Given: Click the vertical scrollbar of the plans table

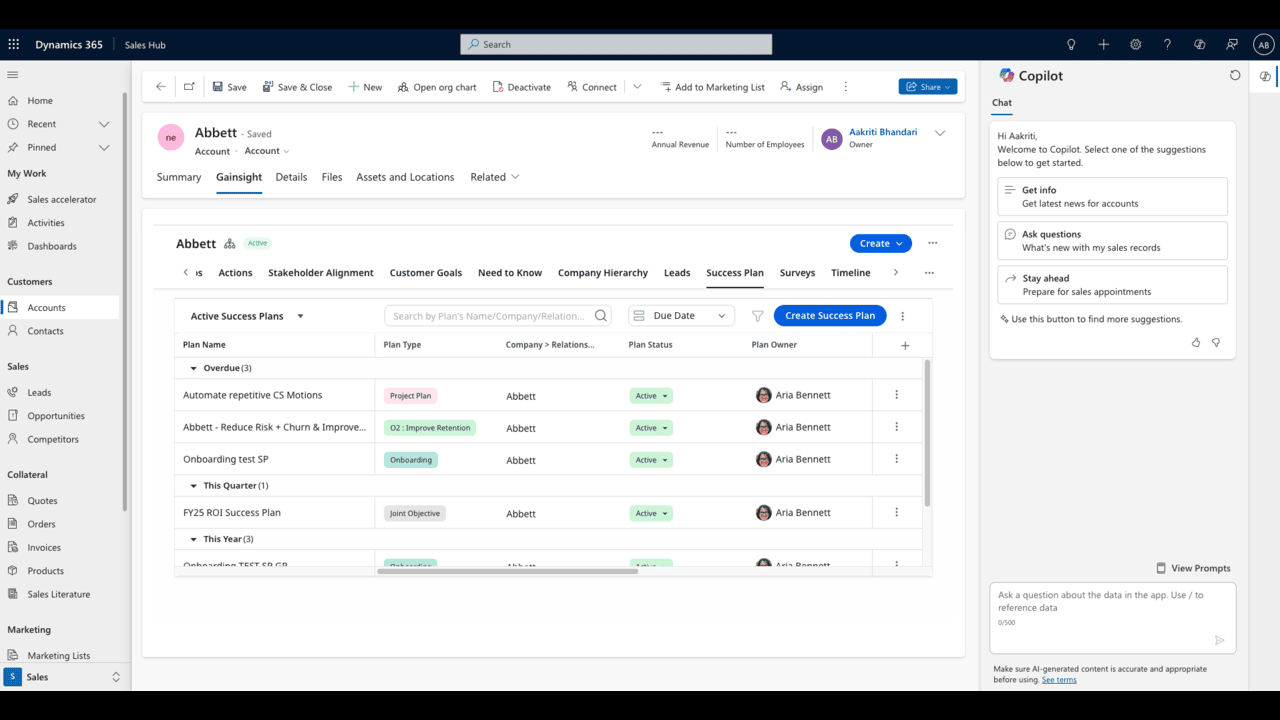Looking at the screenshot, I should pos(927,433).
